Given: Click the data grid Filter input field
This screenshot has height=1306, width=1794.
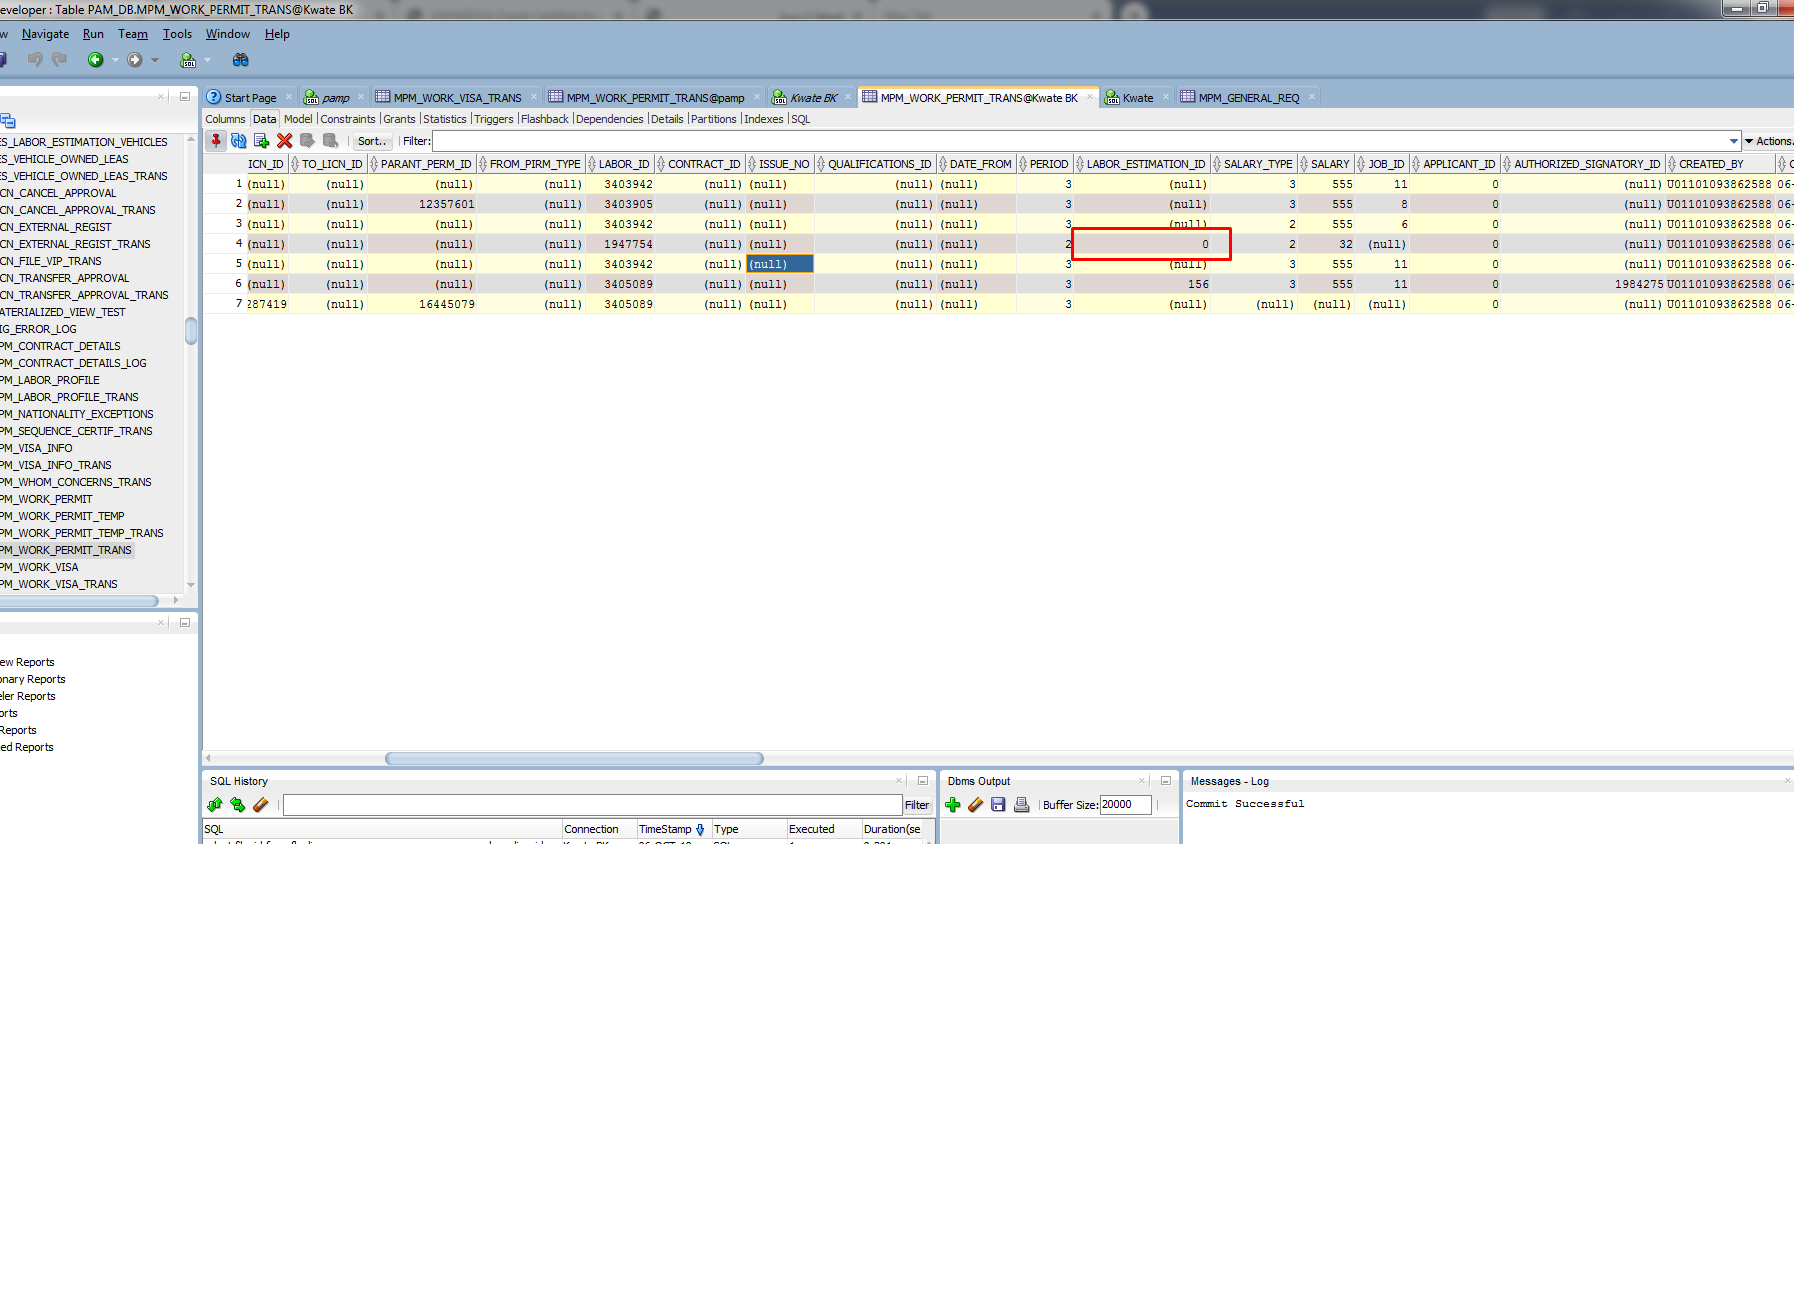Looking at the screenshot, I should (1080, 141).
